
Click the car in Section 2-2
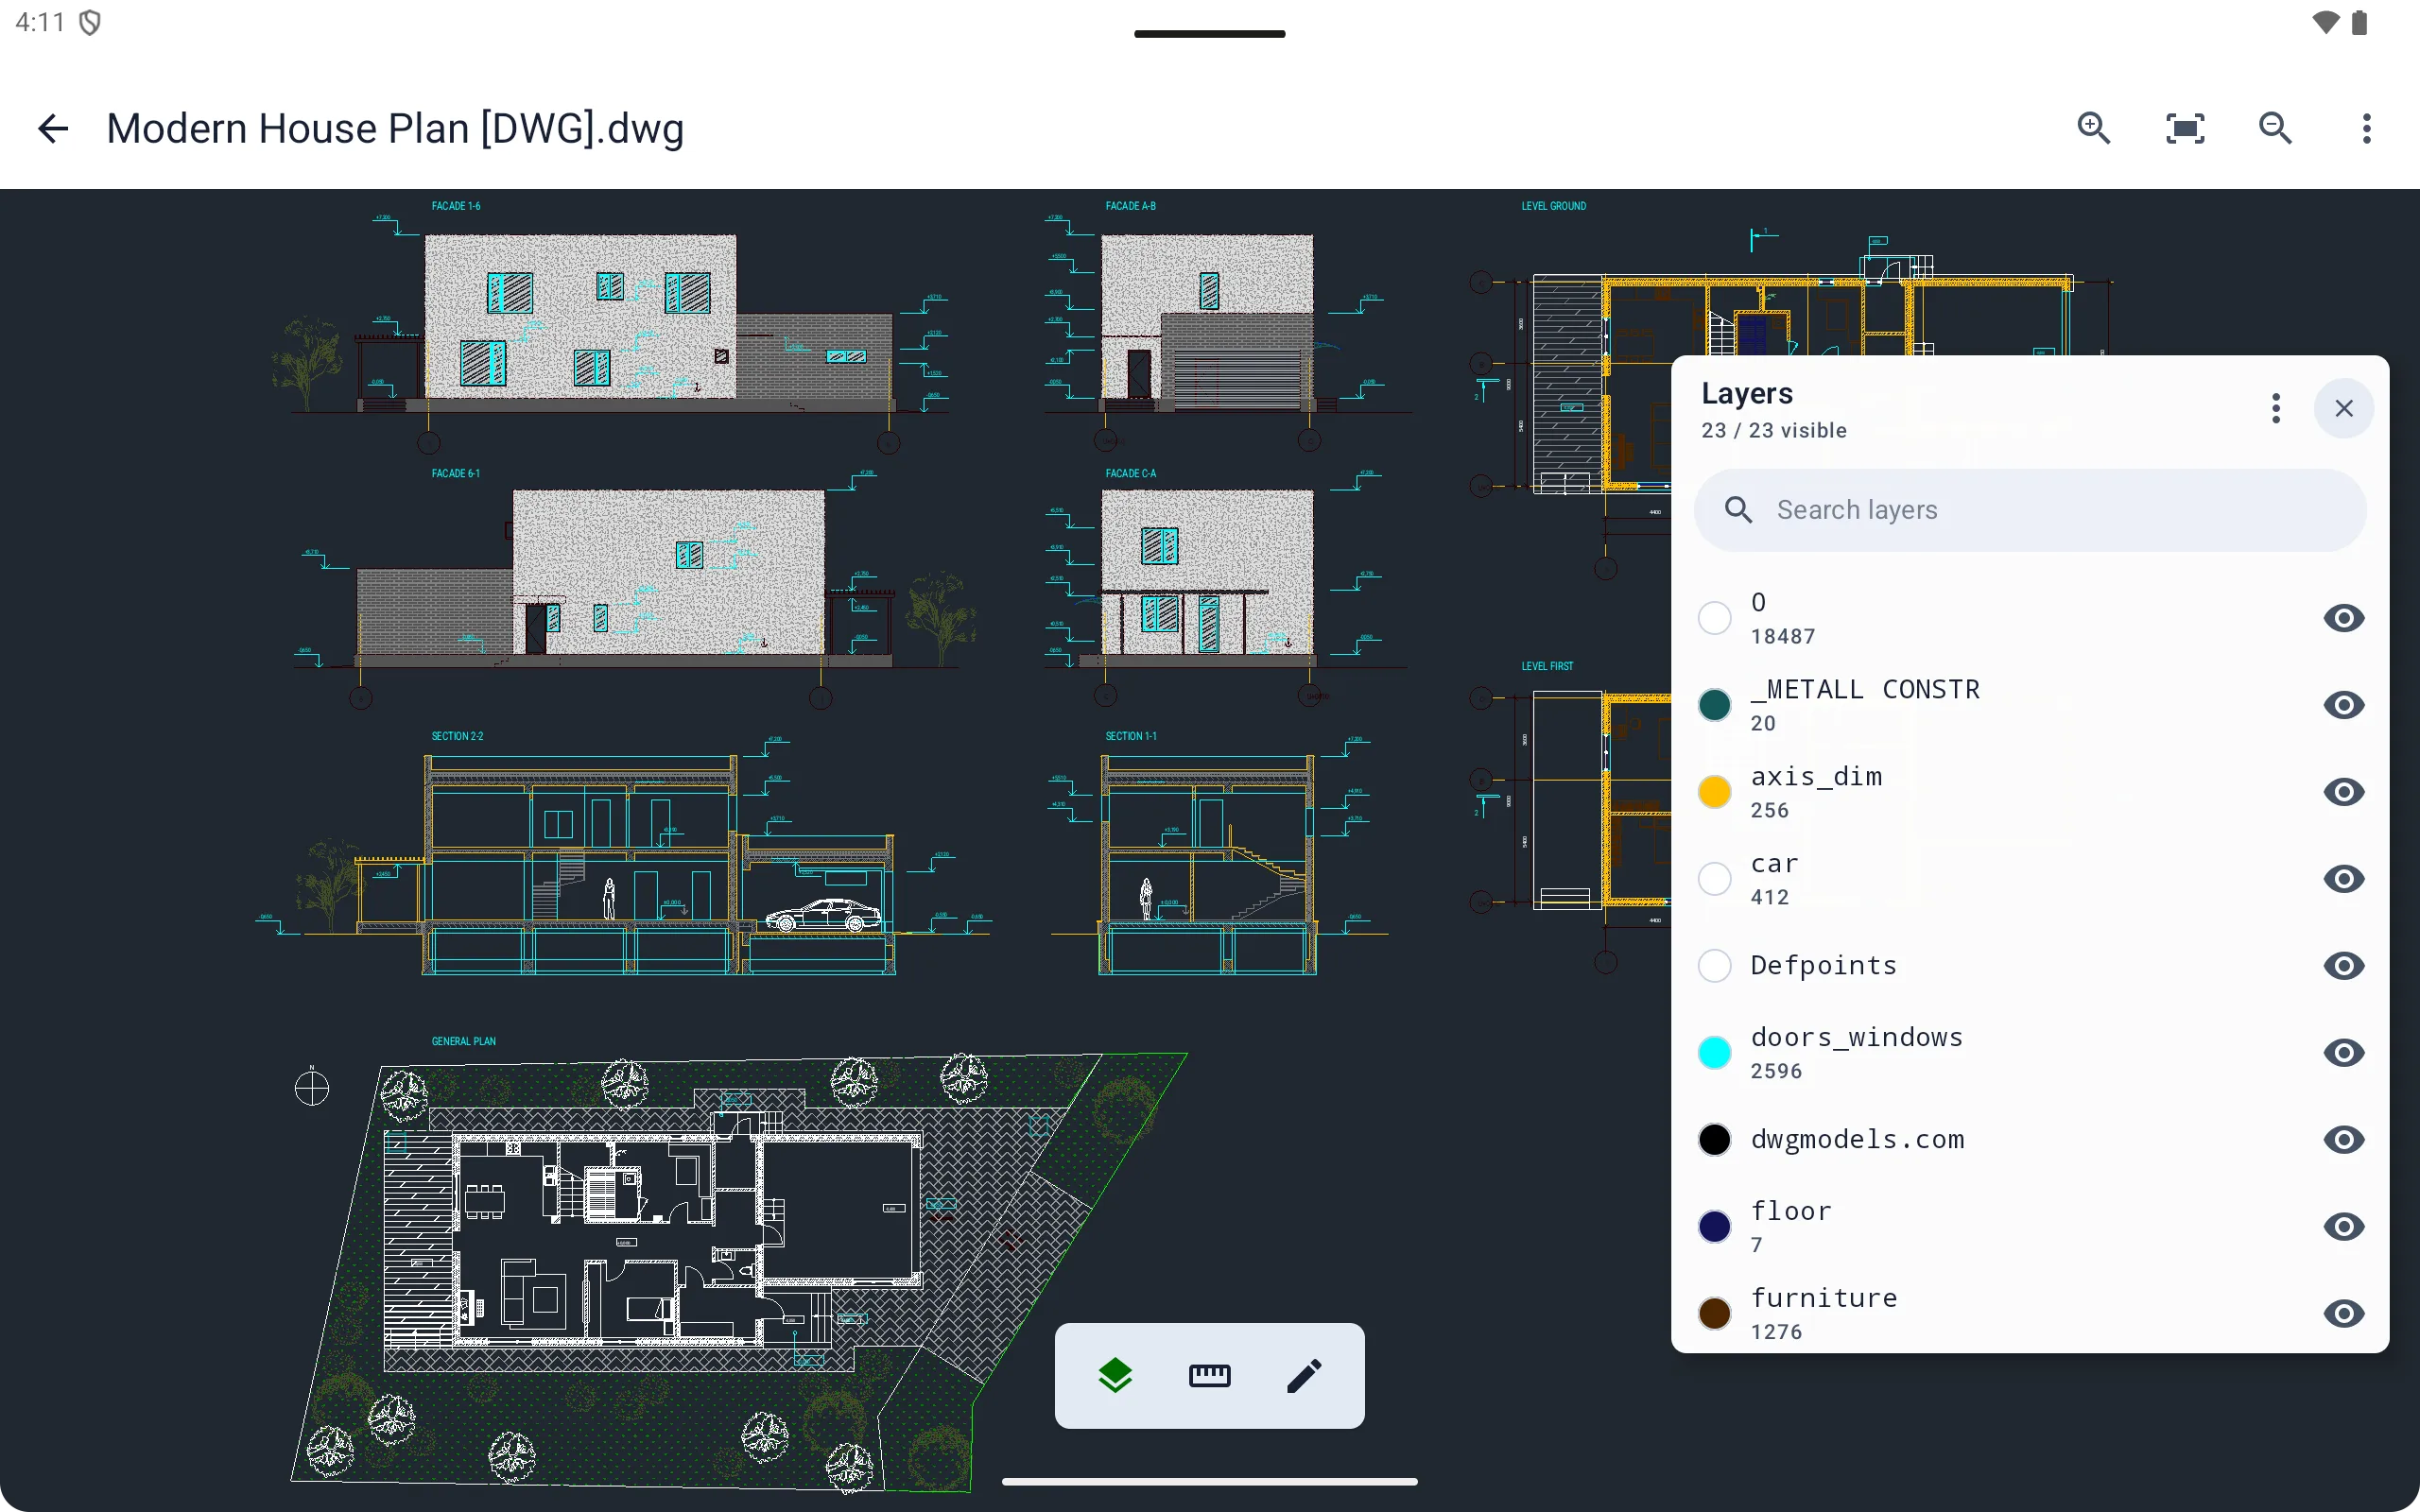(823, 915)
